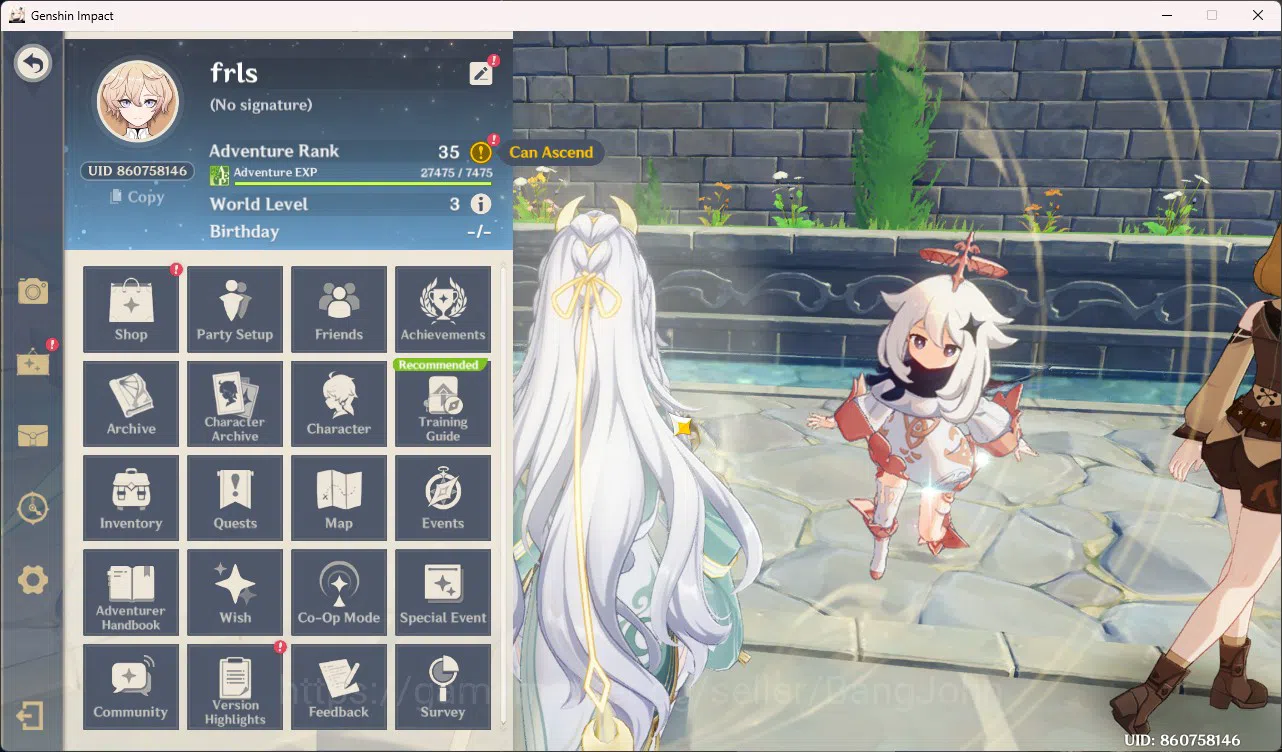The height and width of the screenshot is (752, 1282).
Task: Click the Can Ascend label
Action: tap(551, 152)
